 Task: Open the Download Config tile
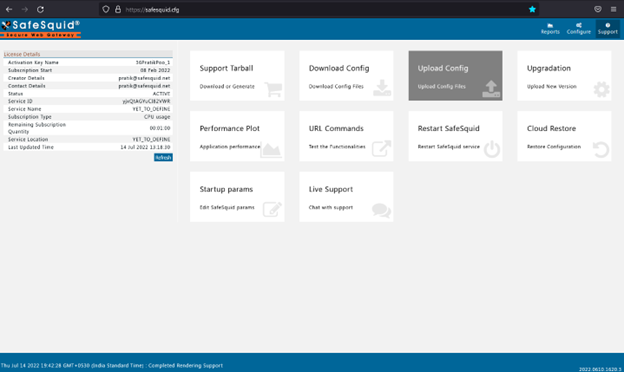346,76
